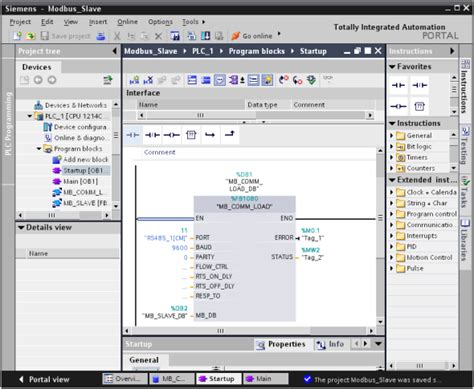Click the open branch icon
The height and width of the screenshot is (389, 474).
tap(210, 135)
